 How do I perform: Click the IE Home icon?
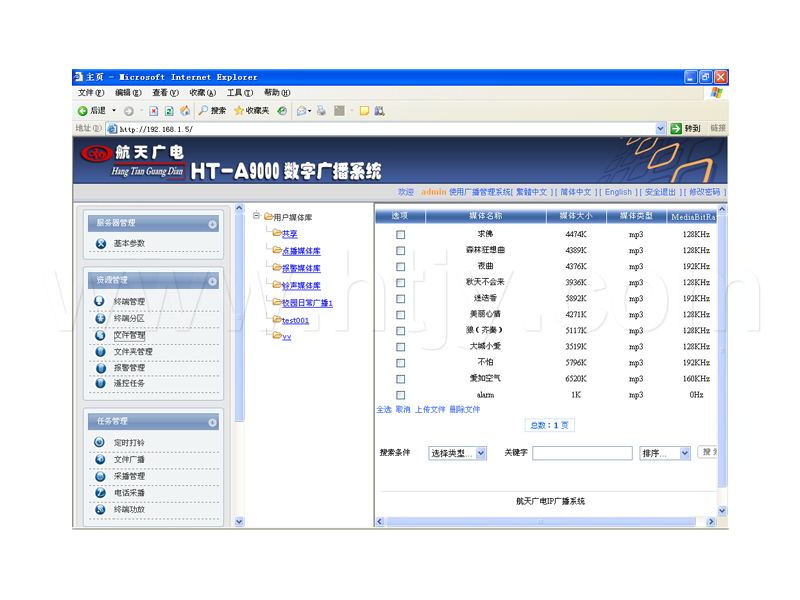click(x=185, y=111)
